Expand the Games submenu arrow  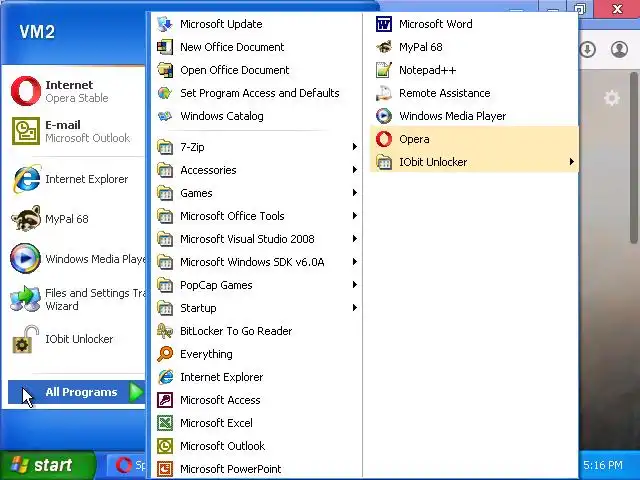tap(355, 193)
